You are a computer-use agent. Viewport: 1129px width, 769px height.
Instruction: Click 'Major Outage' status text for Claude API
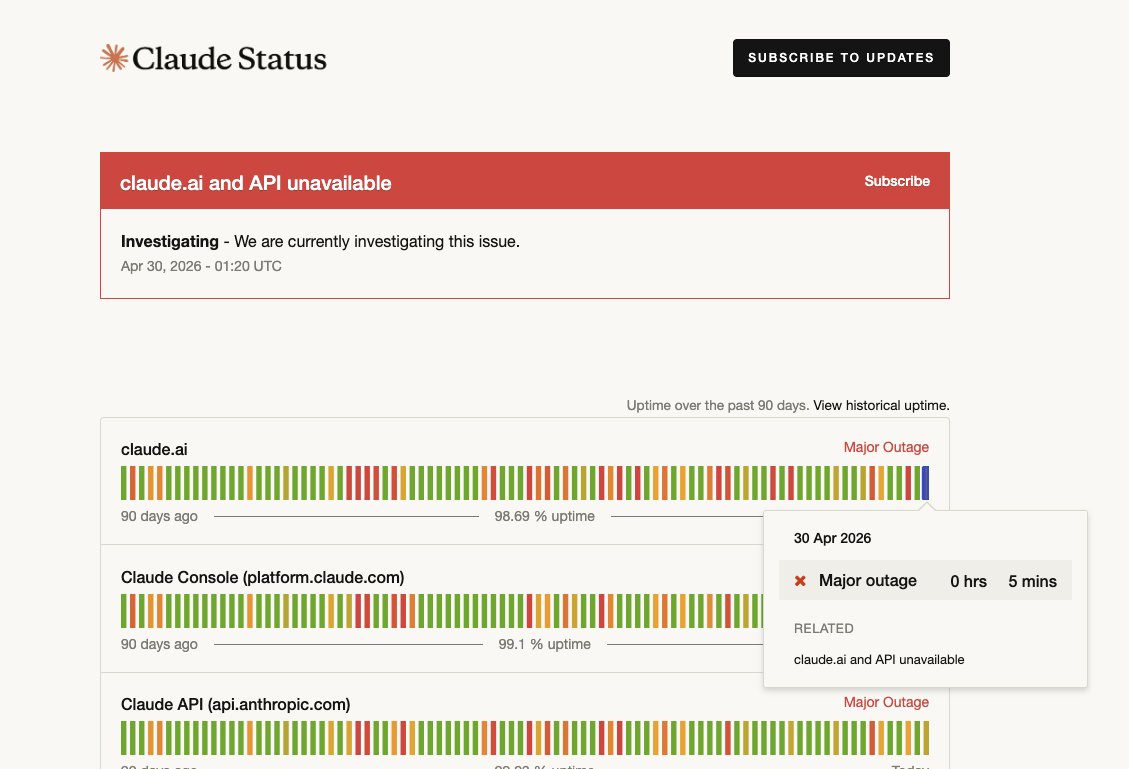click(x=886, y=702)
